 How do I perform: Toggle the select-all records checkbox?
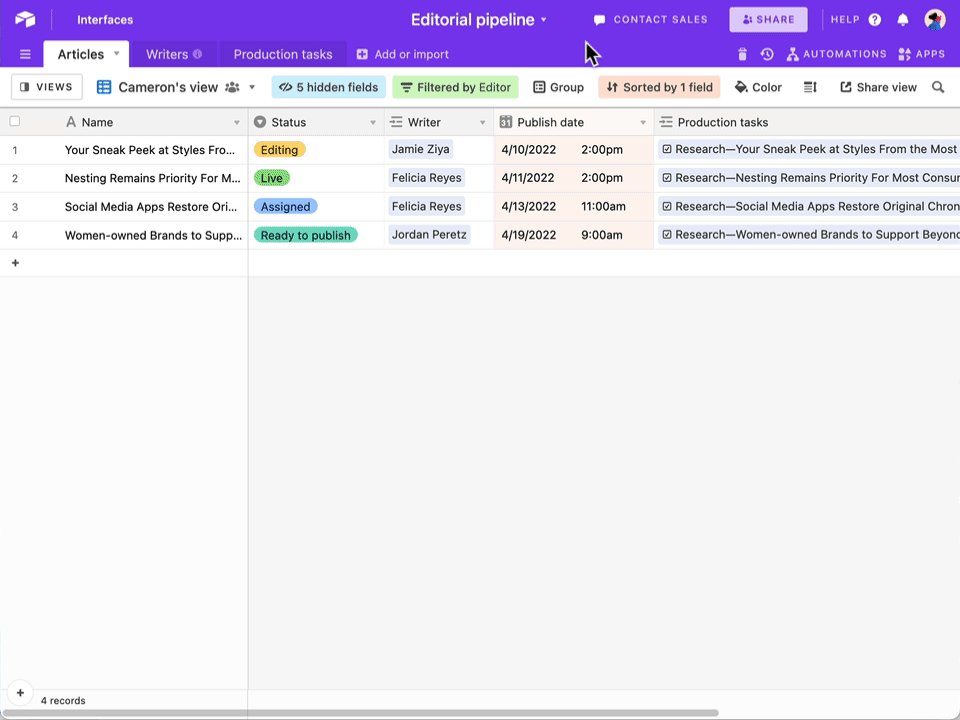click(x=14, y=120)
